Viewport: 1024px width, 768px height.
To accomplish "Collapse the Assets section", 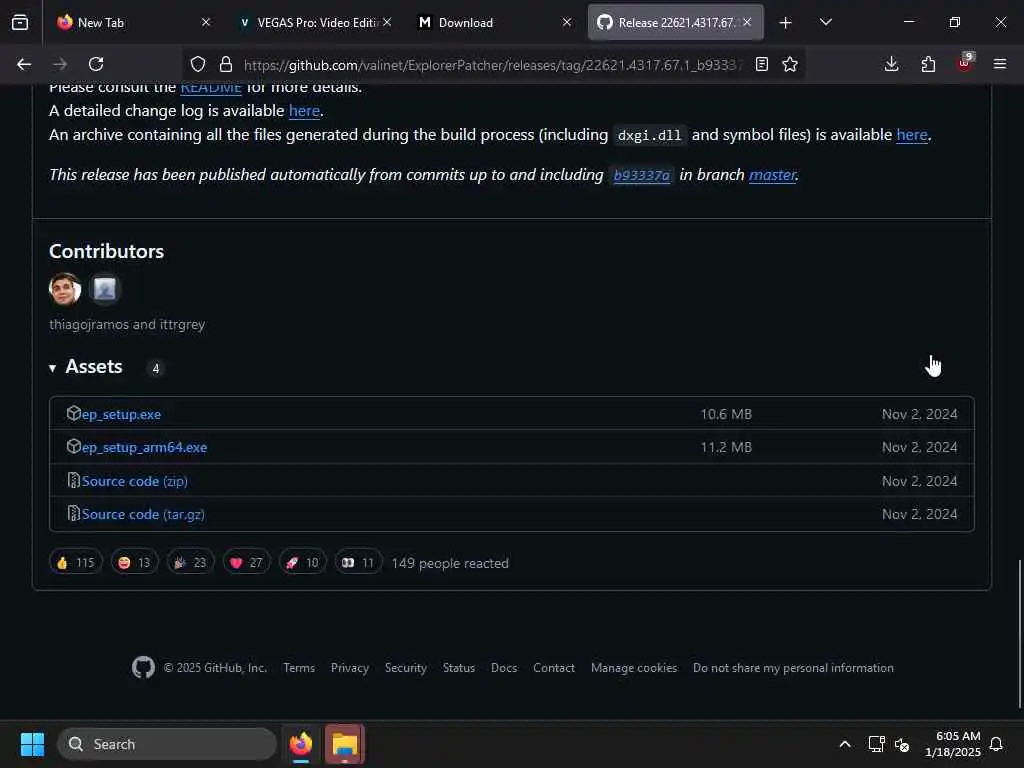I will [x=86, y=367].
